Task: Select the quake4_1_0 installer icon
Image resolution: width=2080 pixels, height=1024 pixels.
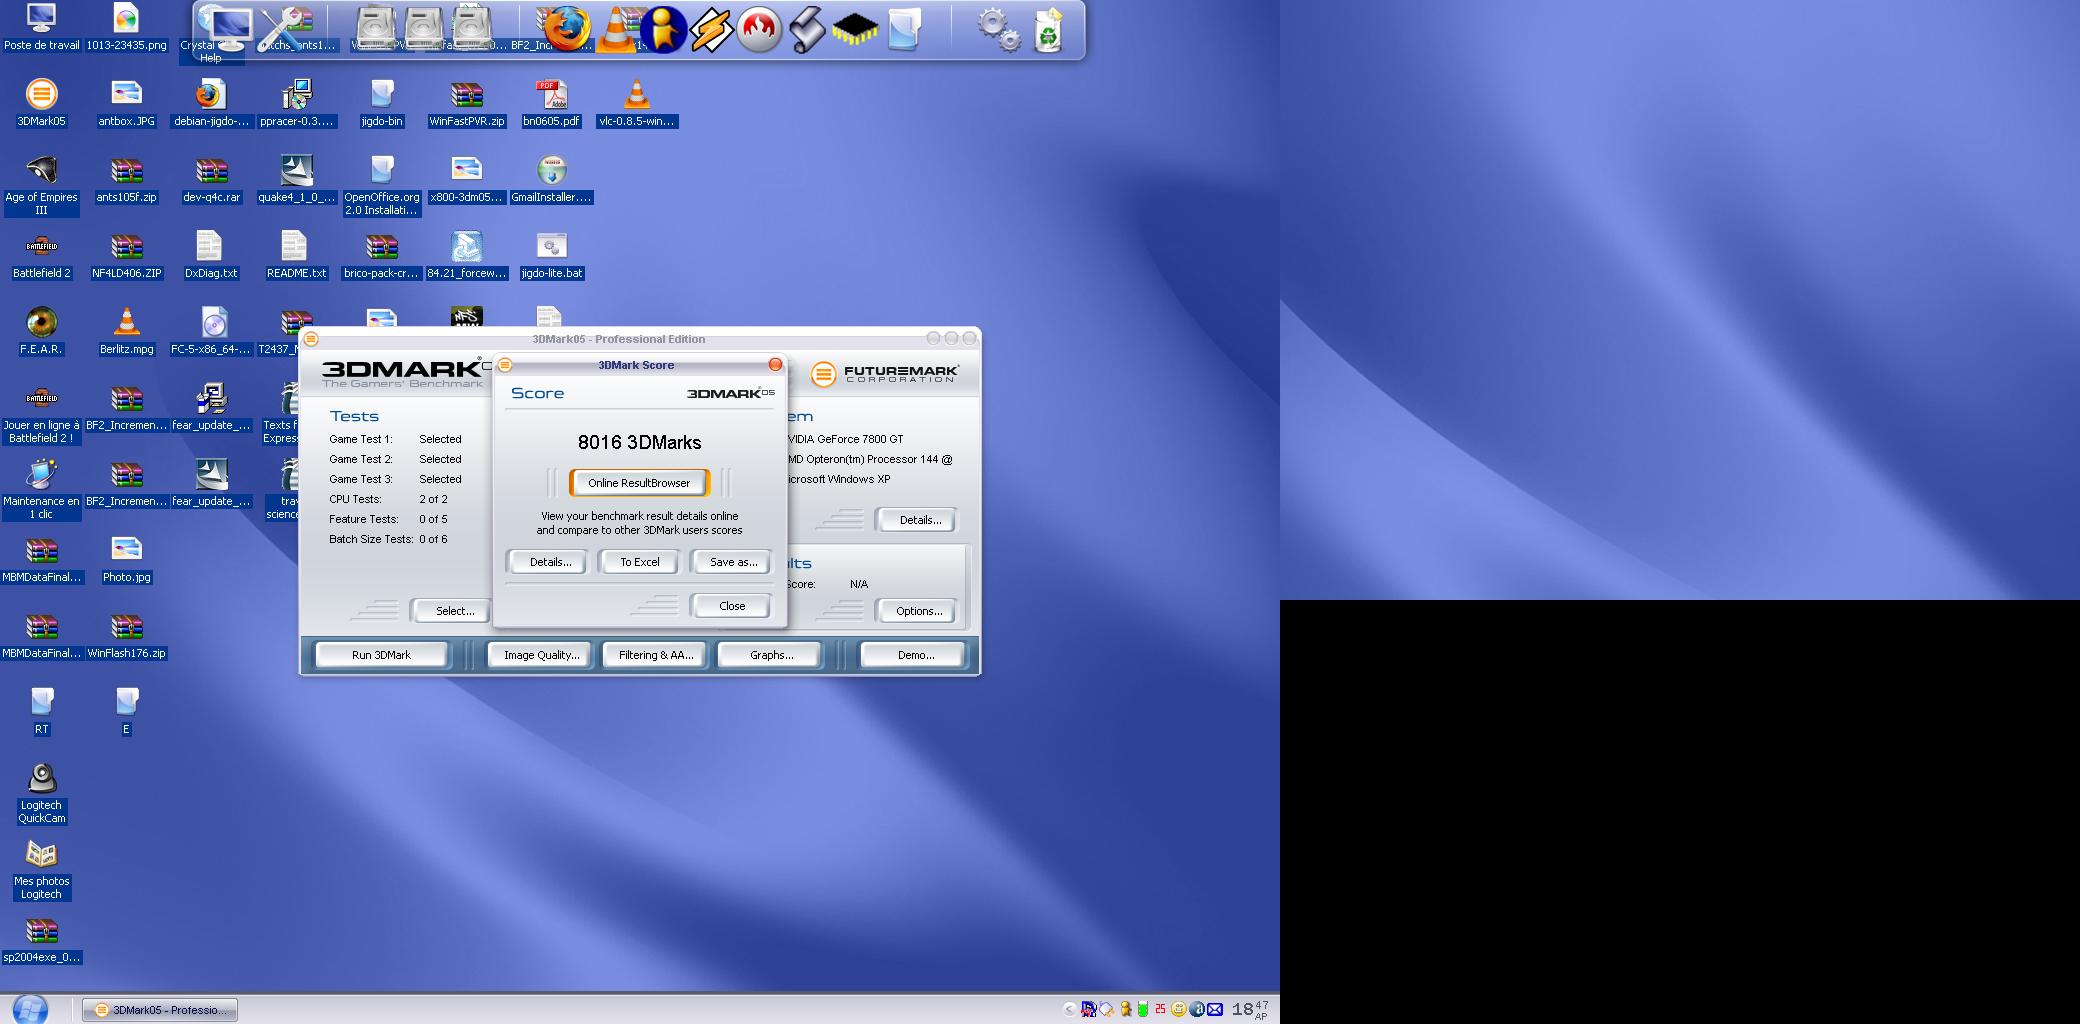Action: tap(296, 179)
